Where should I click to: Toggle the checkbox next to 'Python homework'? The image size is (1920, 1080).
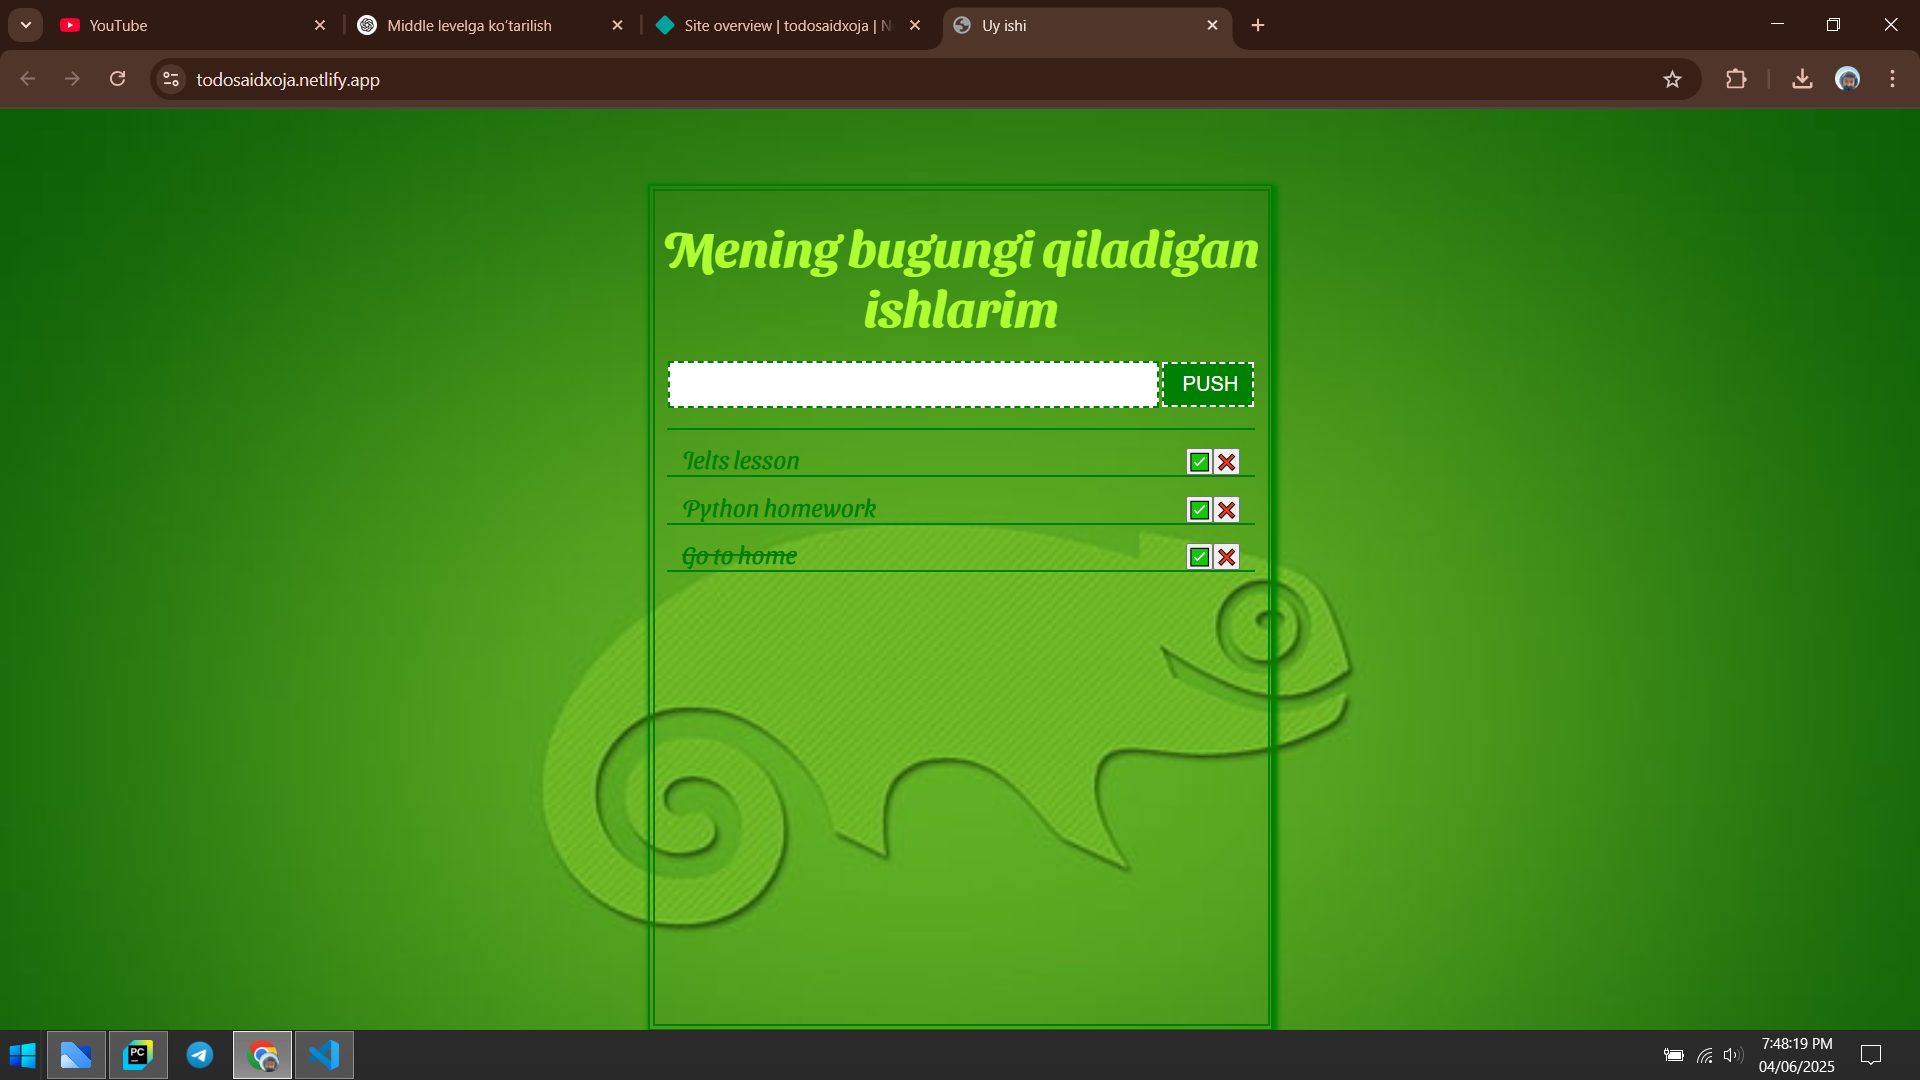click(x=1197, y=509)
